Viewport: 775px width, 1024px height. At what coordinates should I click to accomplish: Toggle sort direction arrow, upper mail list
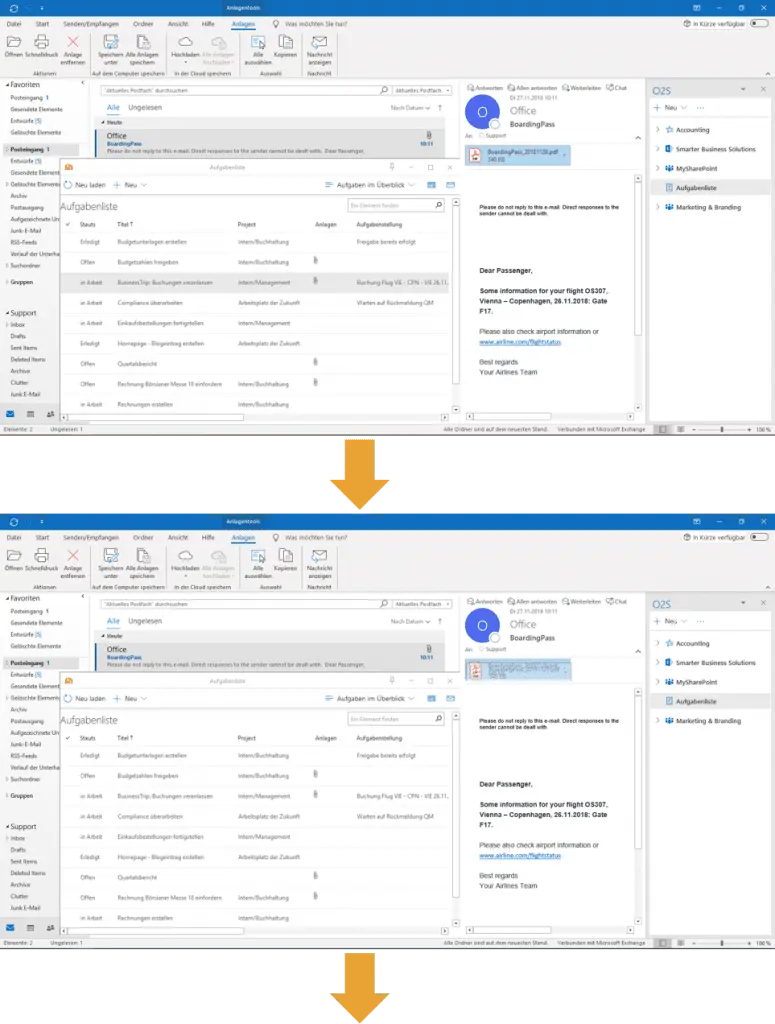pyautogui.click(x=440, y=108)
